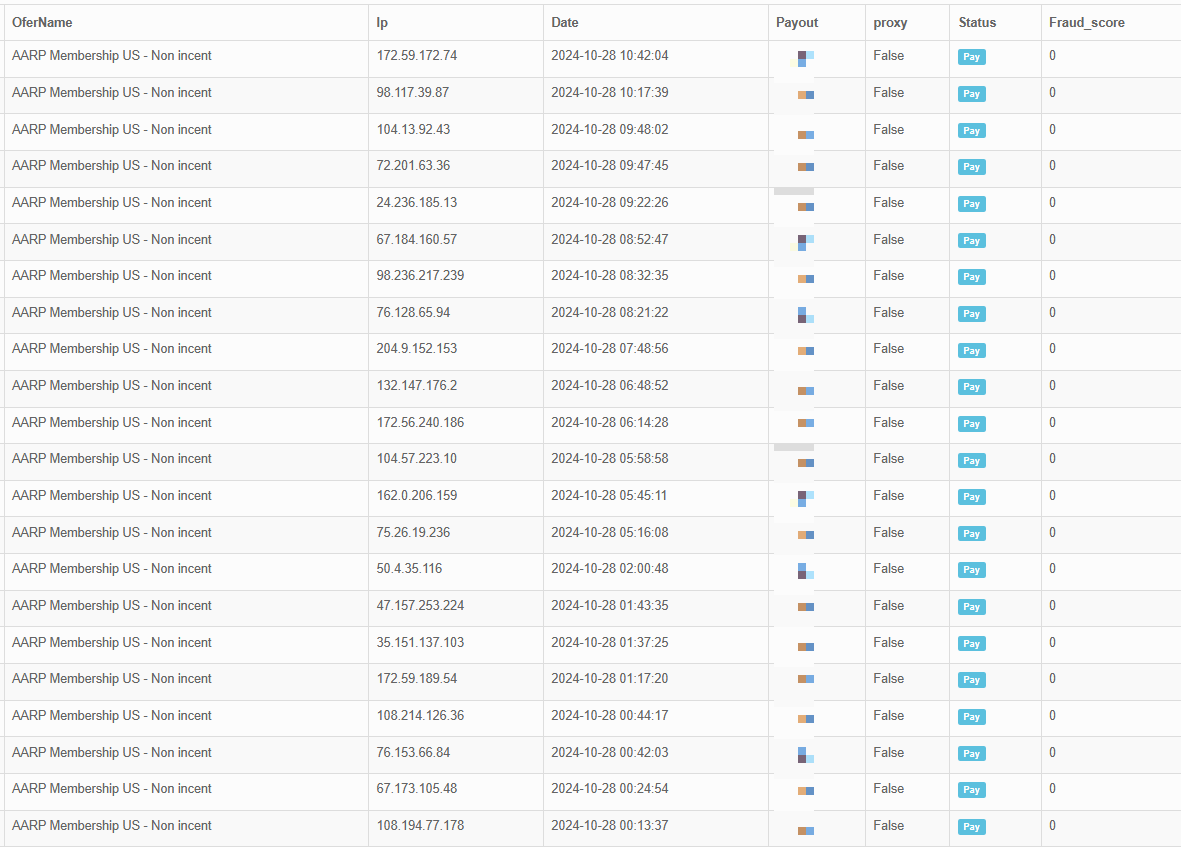Click the Date column header

coord(565,23)
